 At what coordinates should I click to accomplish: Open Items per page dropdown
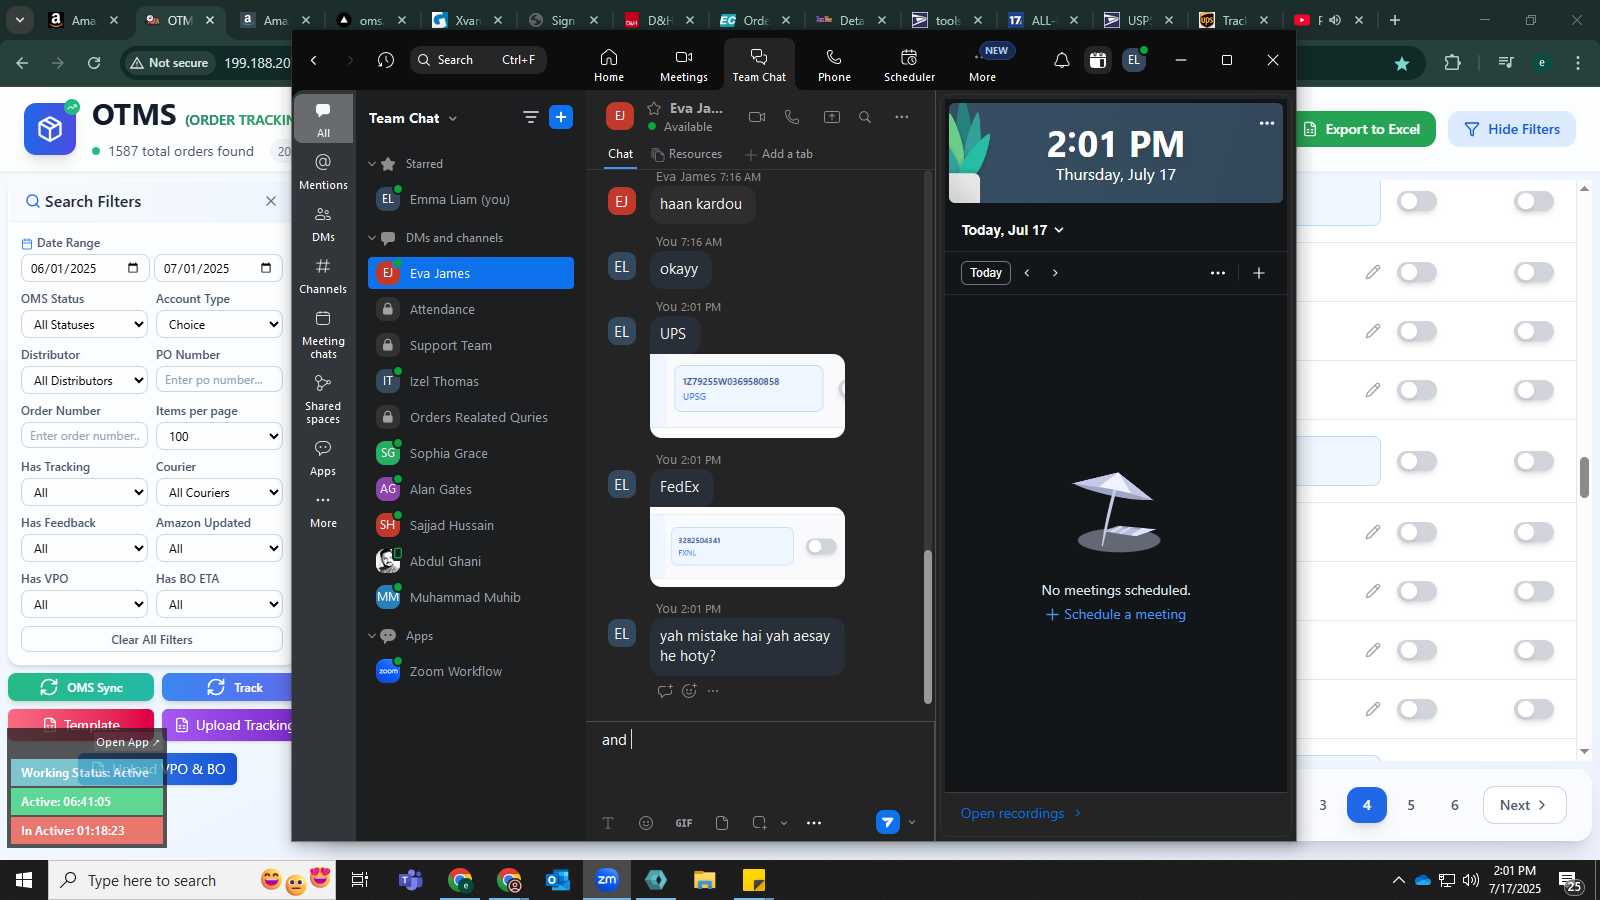(x=219, y=437)
